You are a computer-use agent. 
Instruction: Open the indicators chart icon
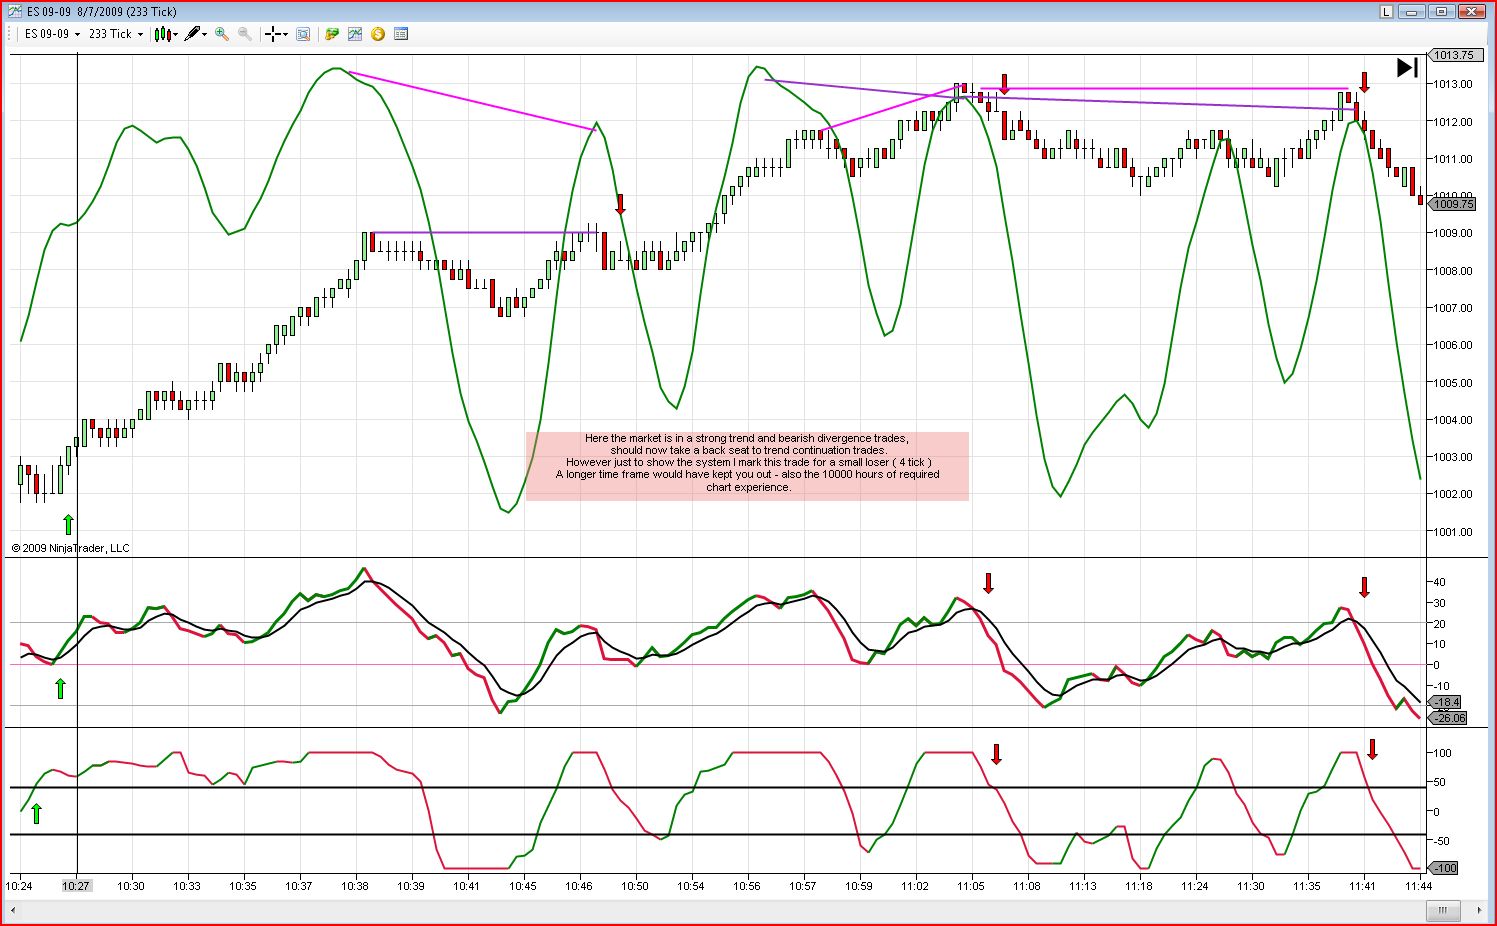click(355, 34)
